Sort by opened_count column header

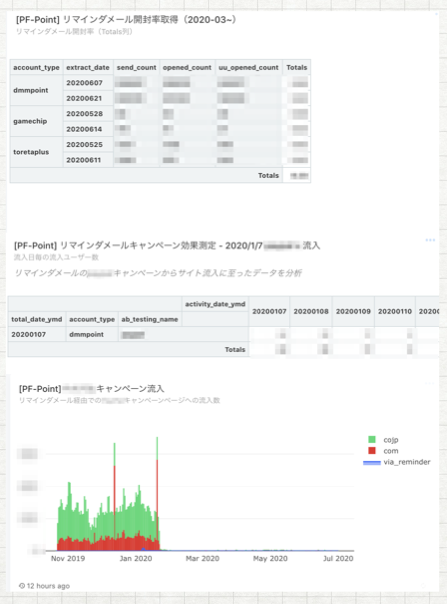point(187,67)
